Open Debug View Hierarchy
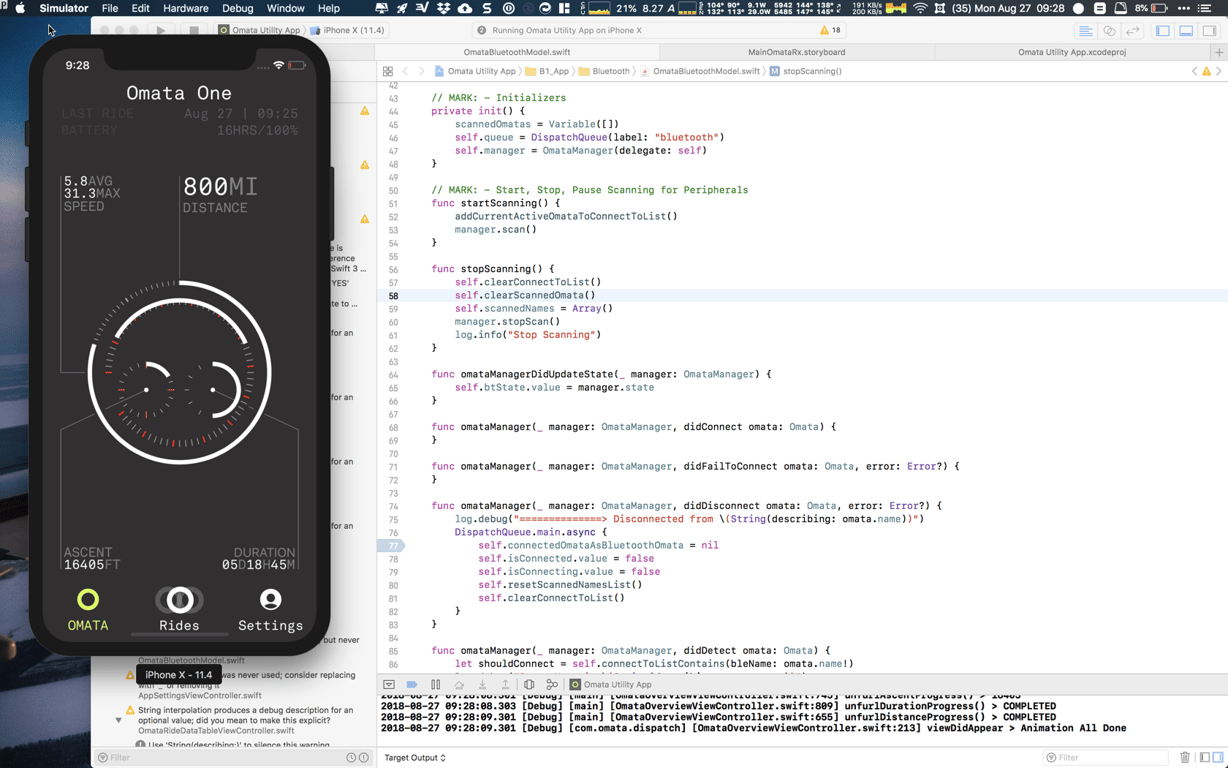This screenshot has width=1228, height=768. (529, 685)
